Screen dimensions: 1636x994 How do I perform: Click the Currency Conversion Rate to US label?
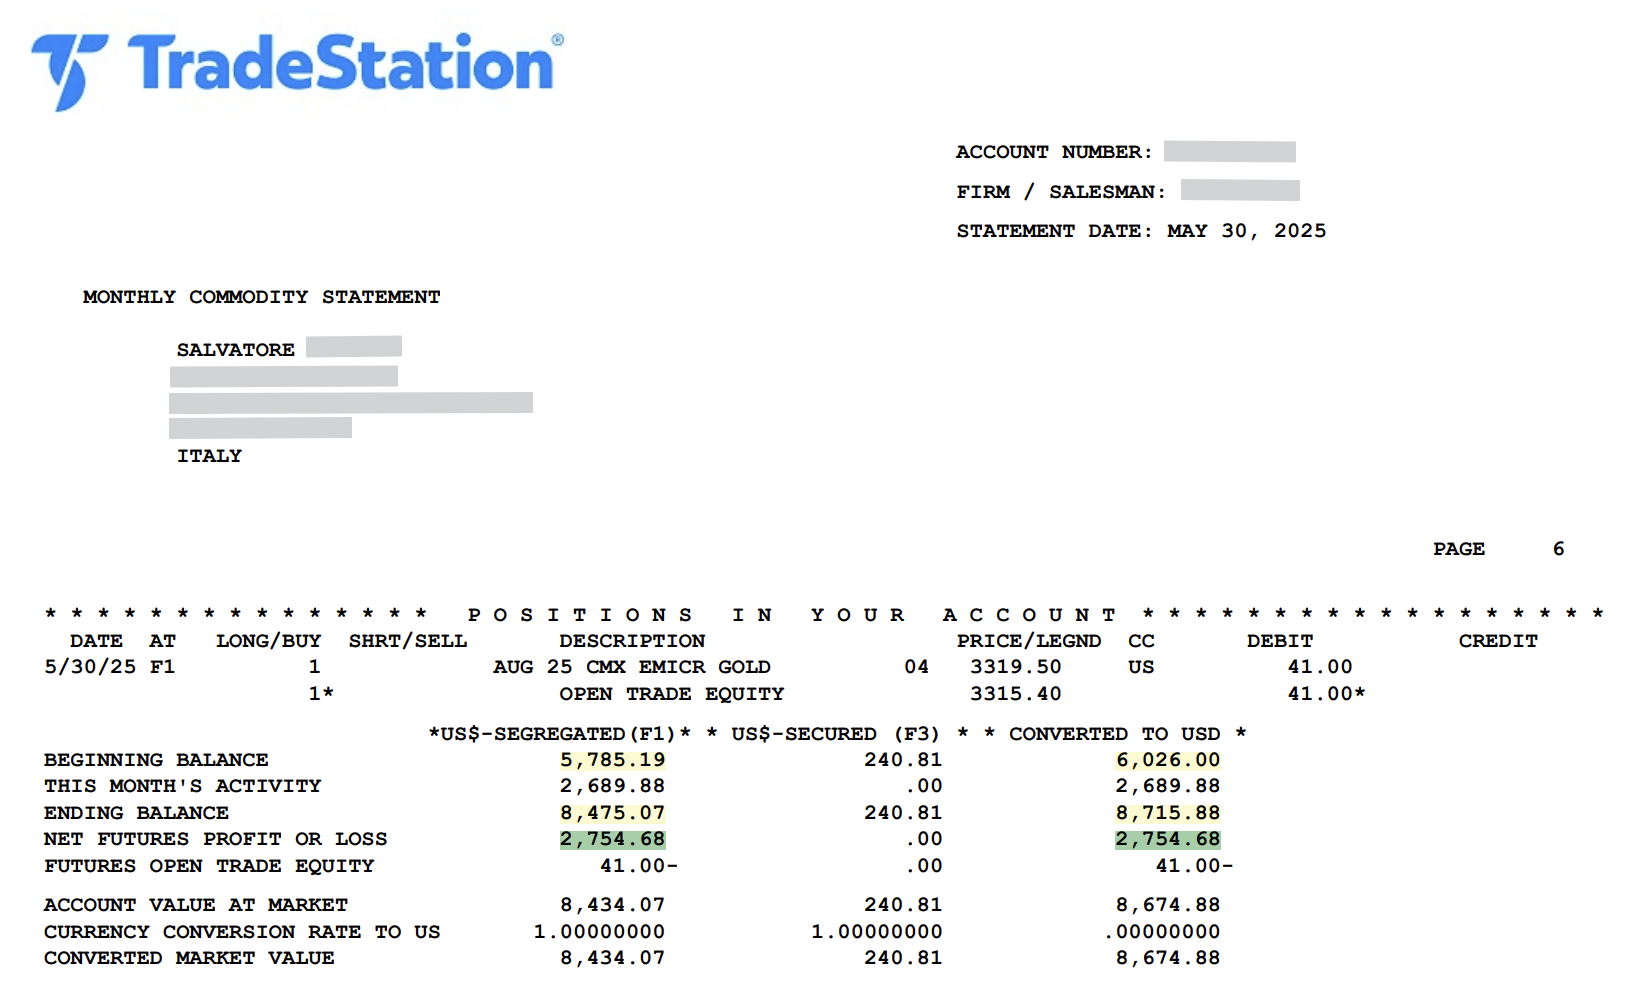[241, 932]
